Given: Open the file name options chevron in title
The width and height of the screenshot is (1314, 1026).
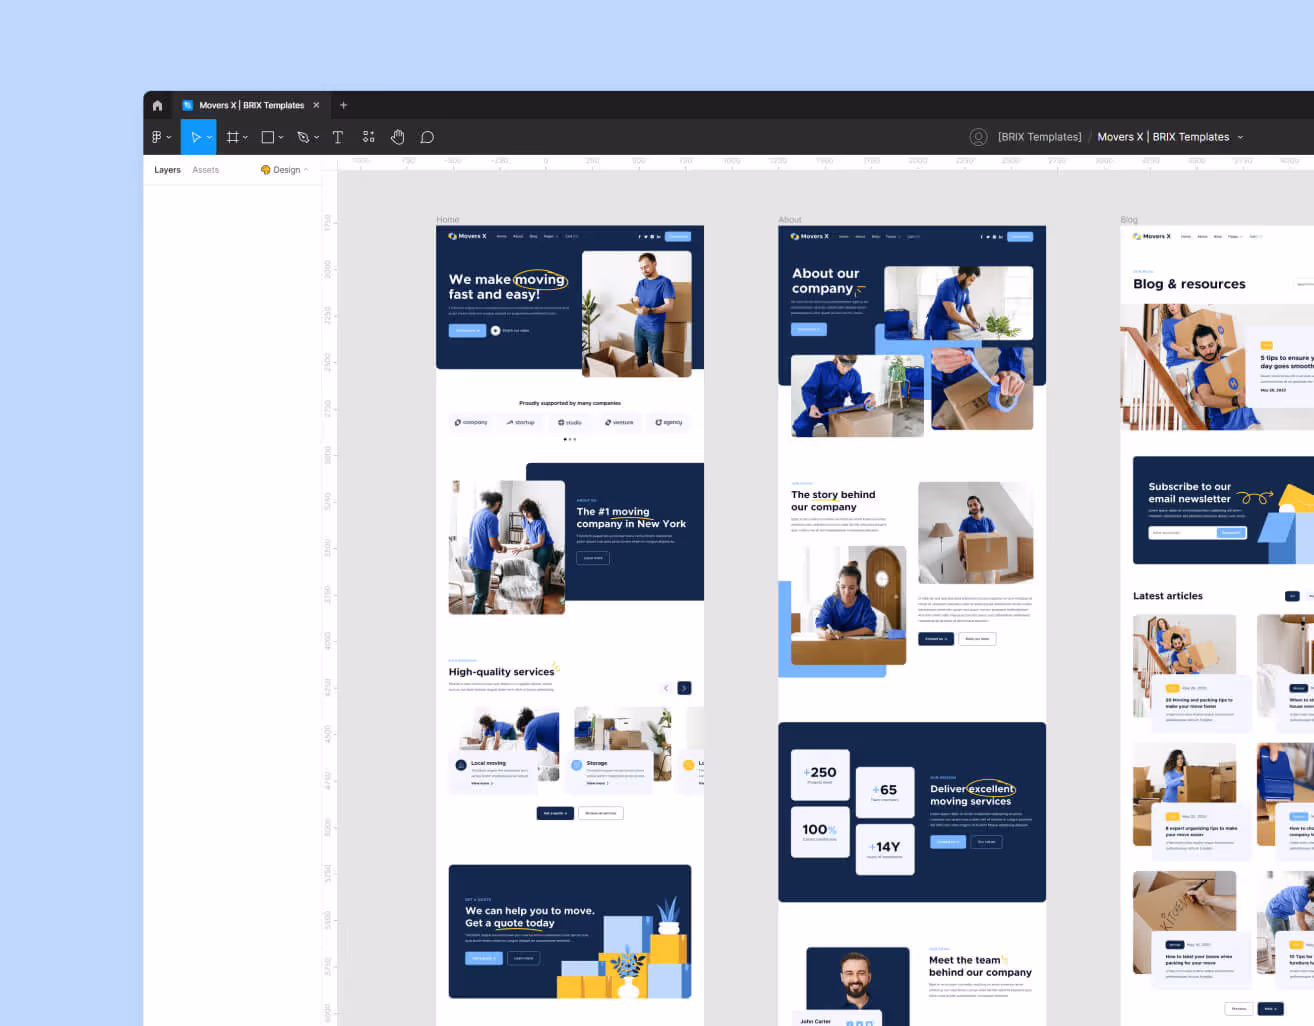Looking at the screenshot, I should [1240, 138].
